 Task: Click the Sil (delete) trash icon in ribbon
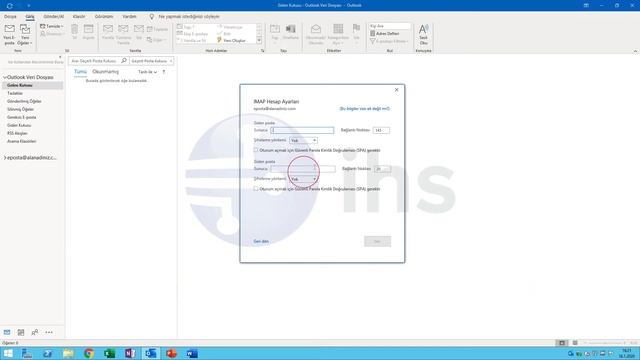tap(74, 29)
